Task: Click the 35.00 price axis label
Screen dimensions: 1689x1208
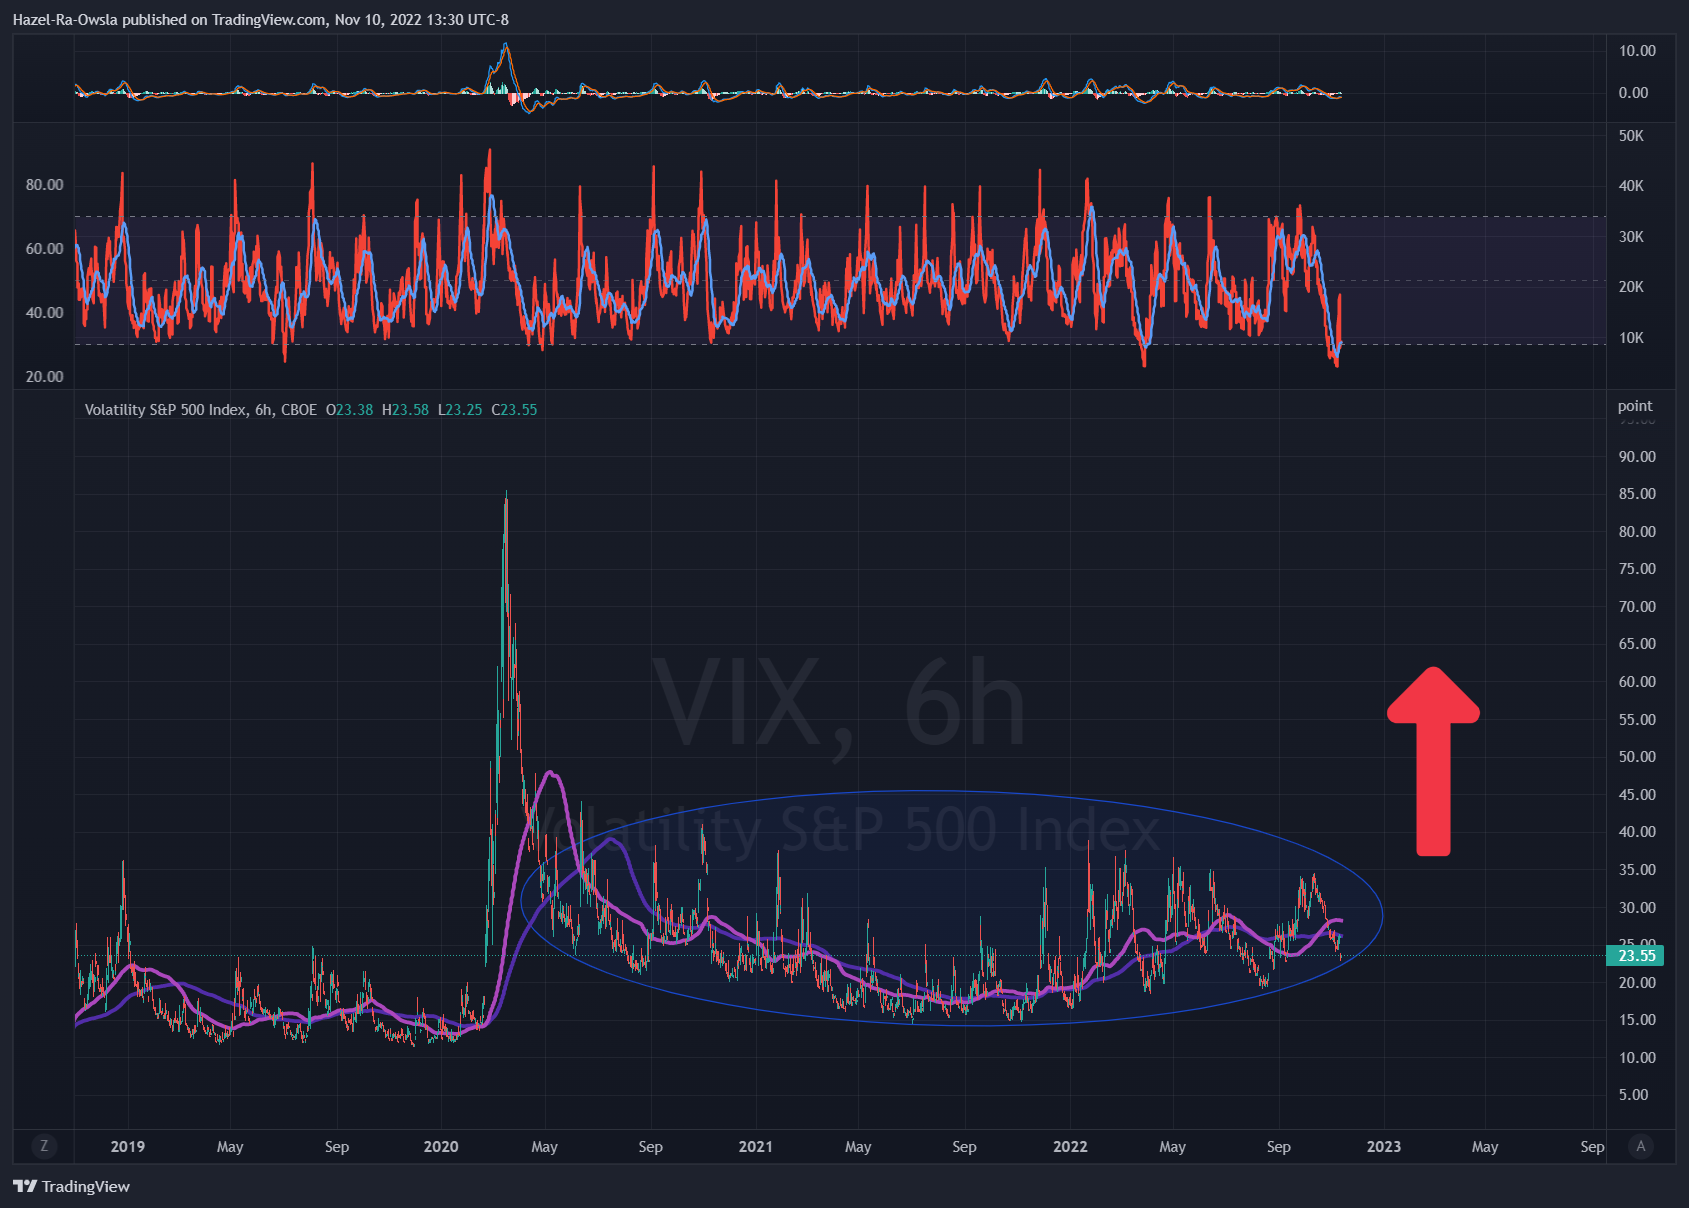Action: (x=1637, y=869)
